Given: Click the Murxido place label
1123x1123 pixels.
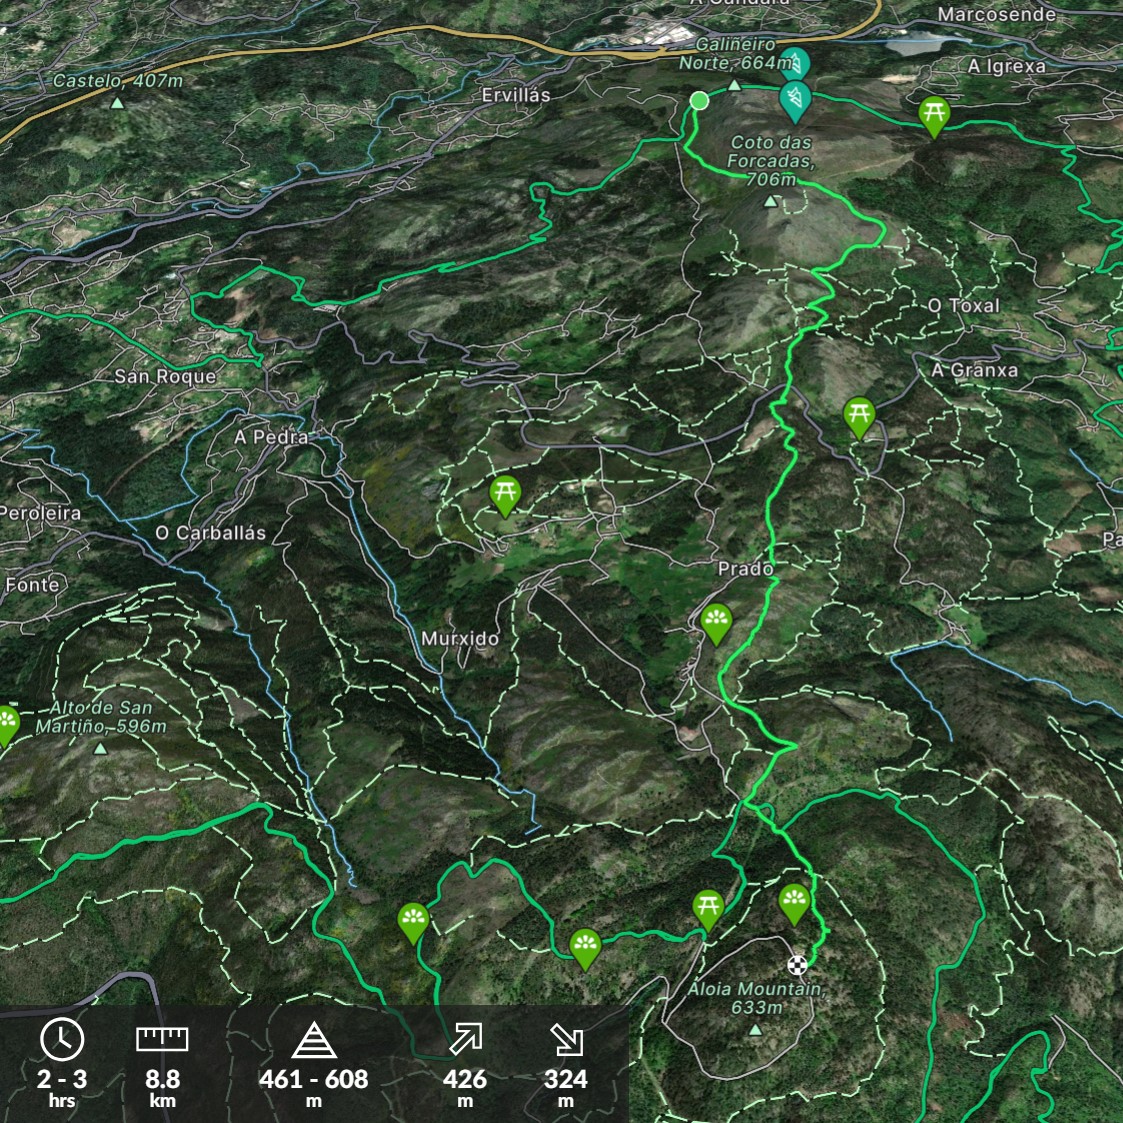Looking at the screenshot, I should 460,638.
